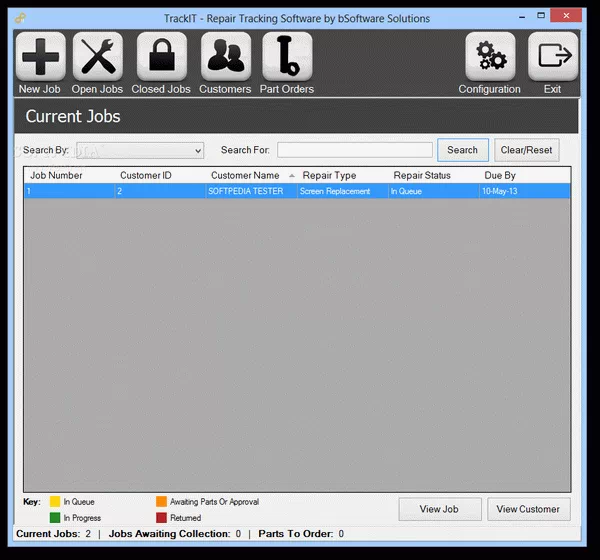
Task: Click the New Job plus icon
Action: click(40, 57)
